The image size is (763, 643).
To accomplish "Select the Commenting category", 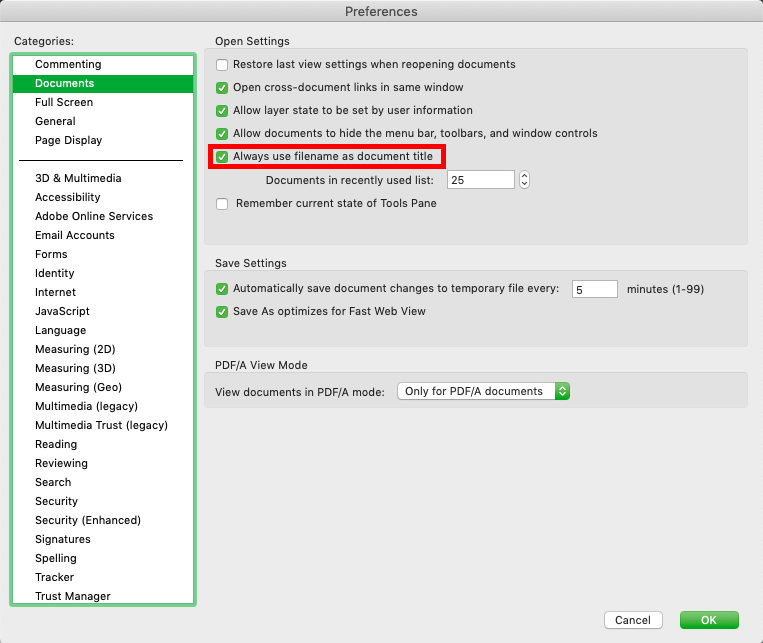I will click(68, 65).
